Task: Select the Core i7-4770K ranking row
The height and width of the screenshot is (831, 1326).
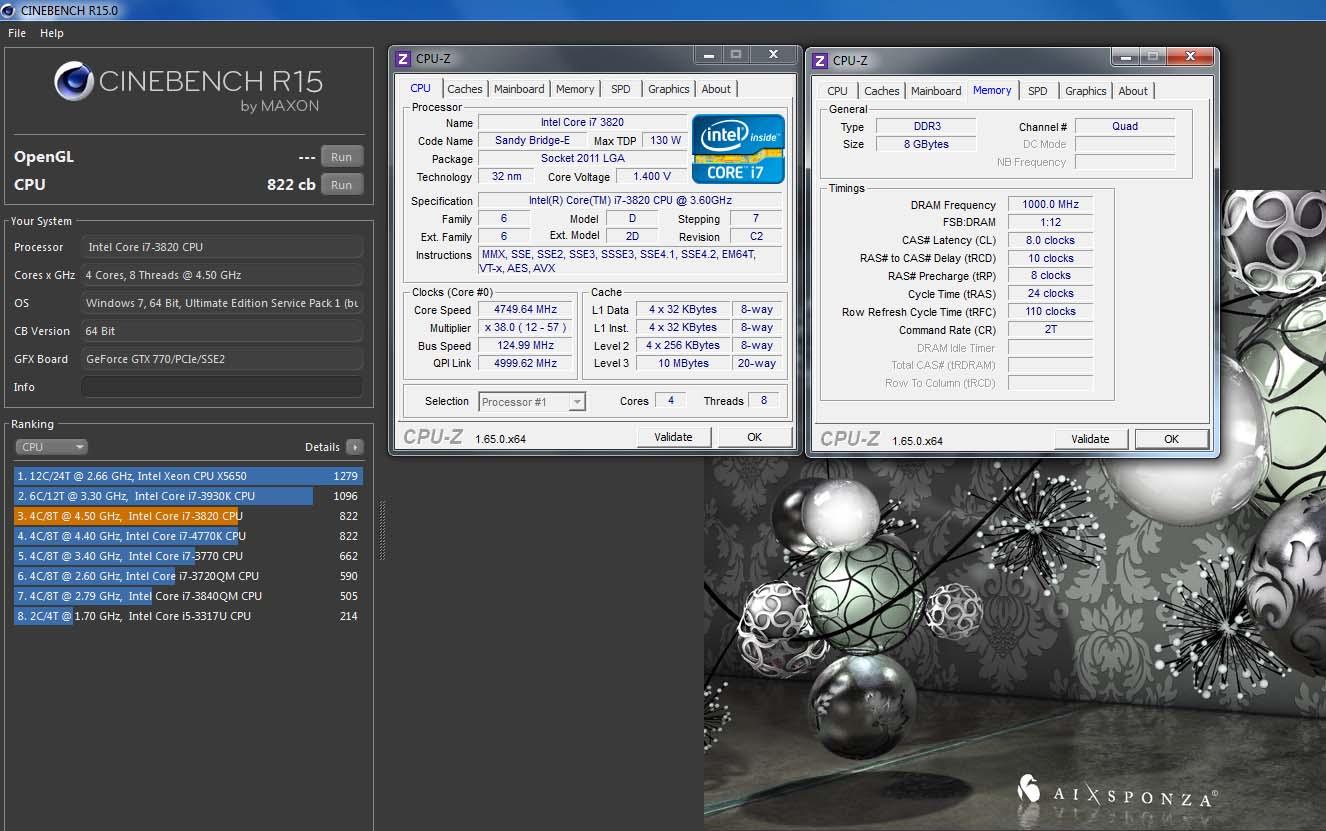Action: (188, 536)
